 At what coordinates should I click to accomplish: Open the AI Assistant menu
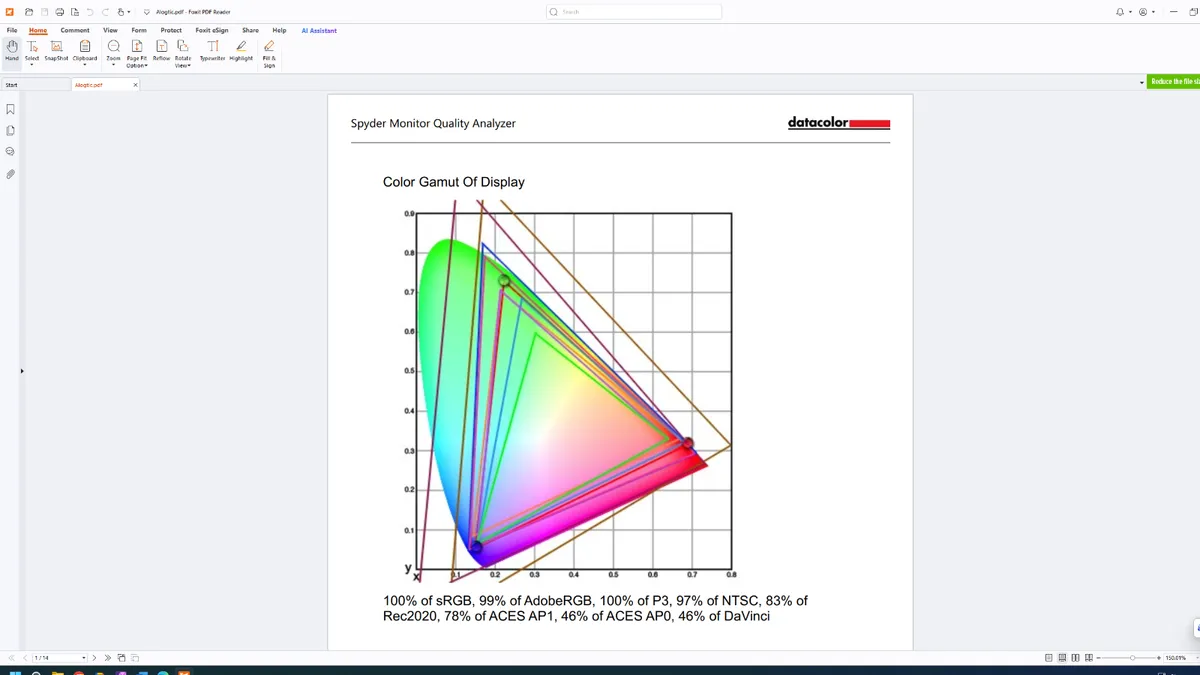pos(318,30)
